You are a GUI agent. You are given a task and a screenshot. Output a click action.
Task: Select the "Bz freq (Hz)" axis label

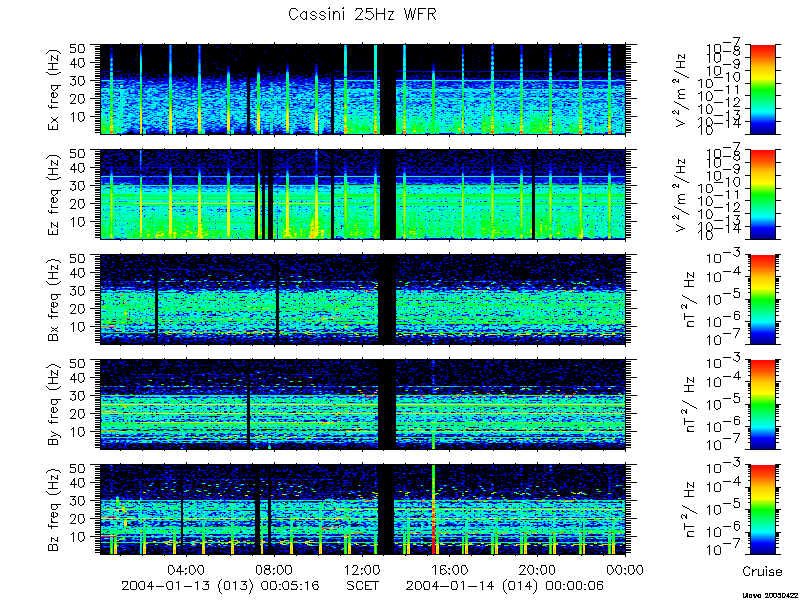54,509
